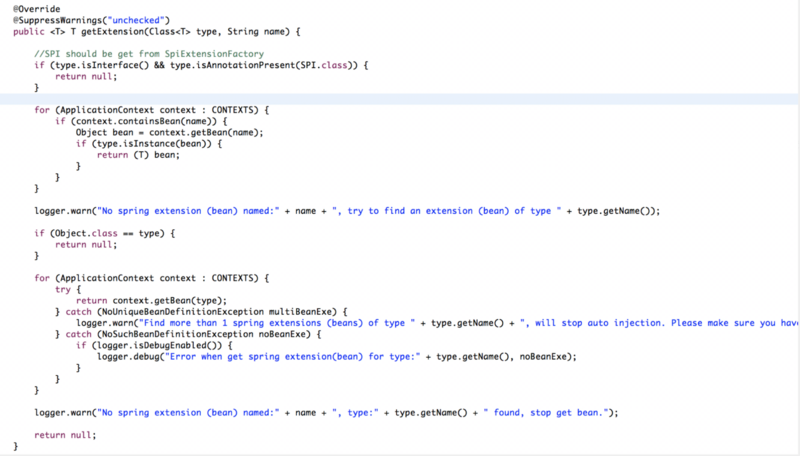Click type.isInstance(bean) condition
800x456 pixels.
pos(152,144)
